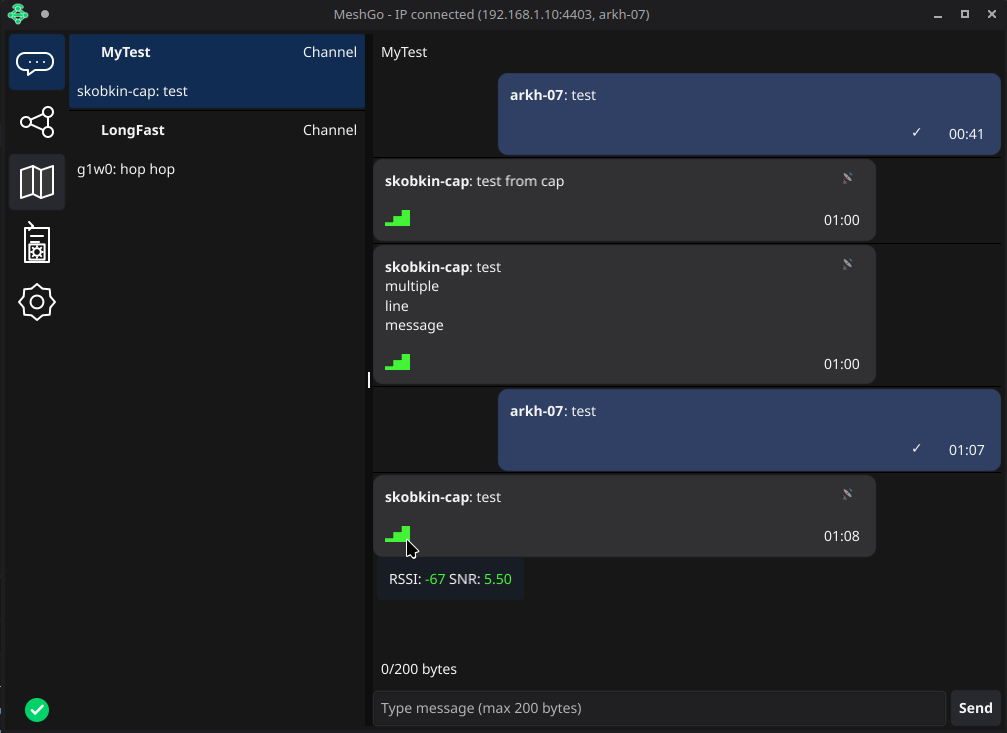Click the 'Channel' label in the MyTest row
This screenshot has width=1007, height=733.
330,52
